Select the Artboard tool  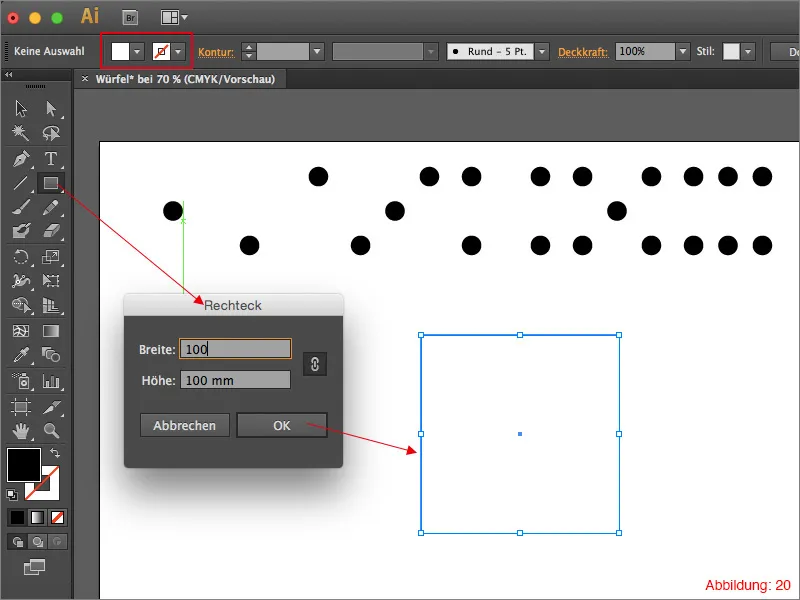point(21,407)
